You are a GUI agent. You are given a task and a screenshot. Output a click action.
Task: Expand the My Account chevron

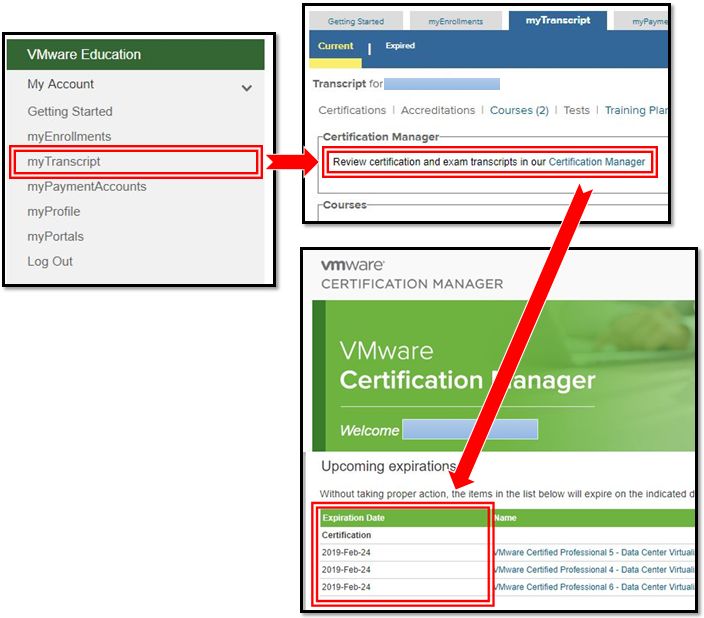(x=246, y=88)
